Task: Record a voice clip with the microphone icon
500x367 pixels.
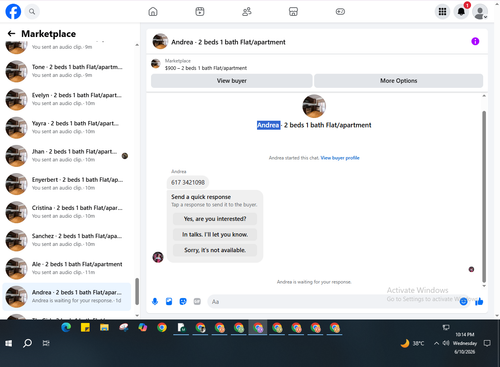Action: coord(155,302)
